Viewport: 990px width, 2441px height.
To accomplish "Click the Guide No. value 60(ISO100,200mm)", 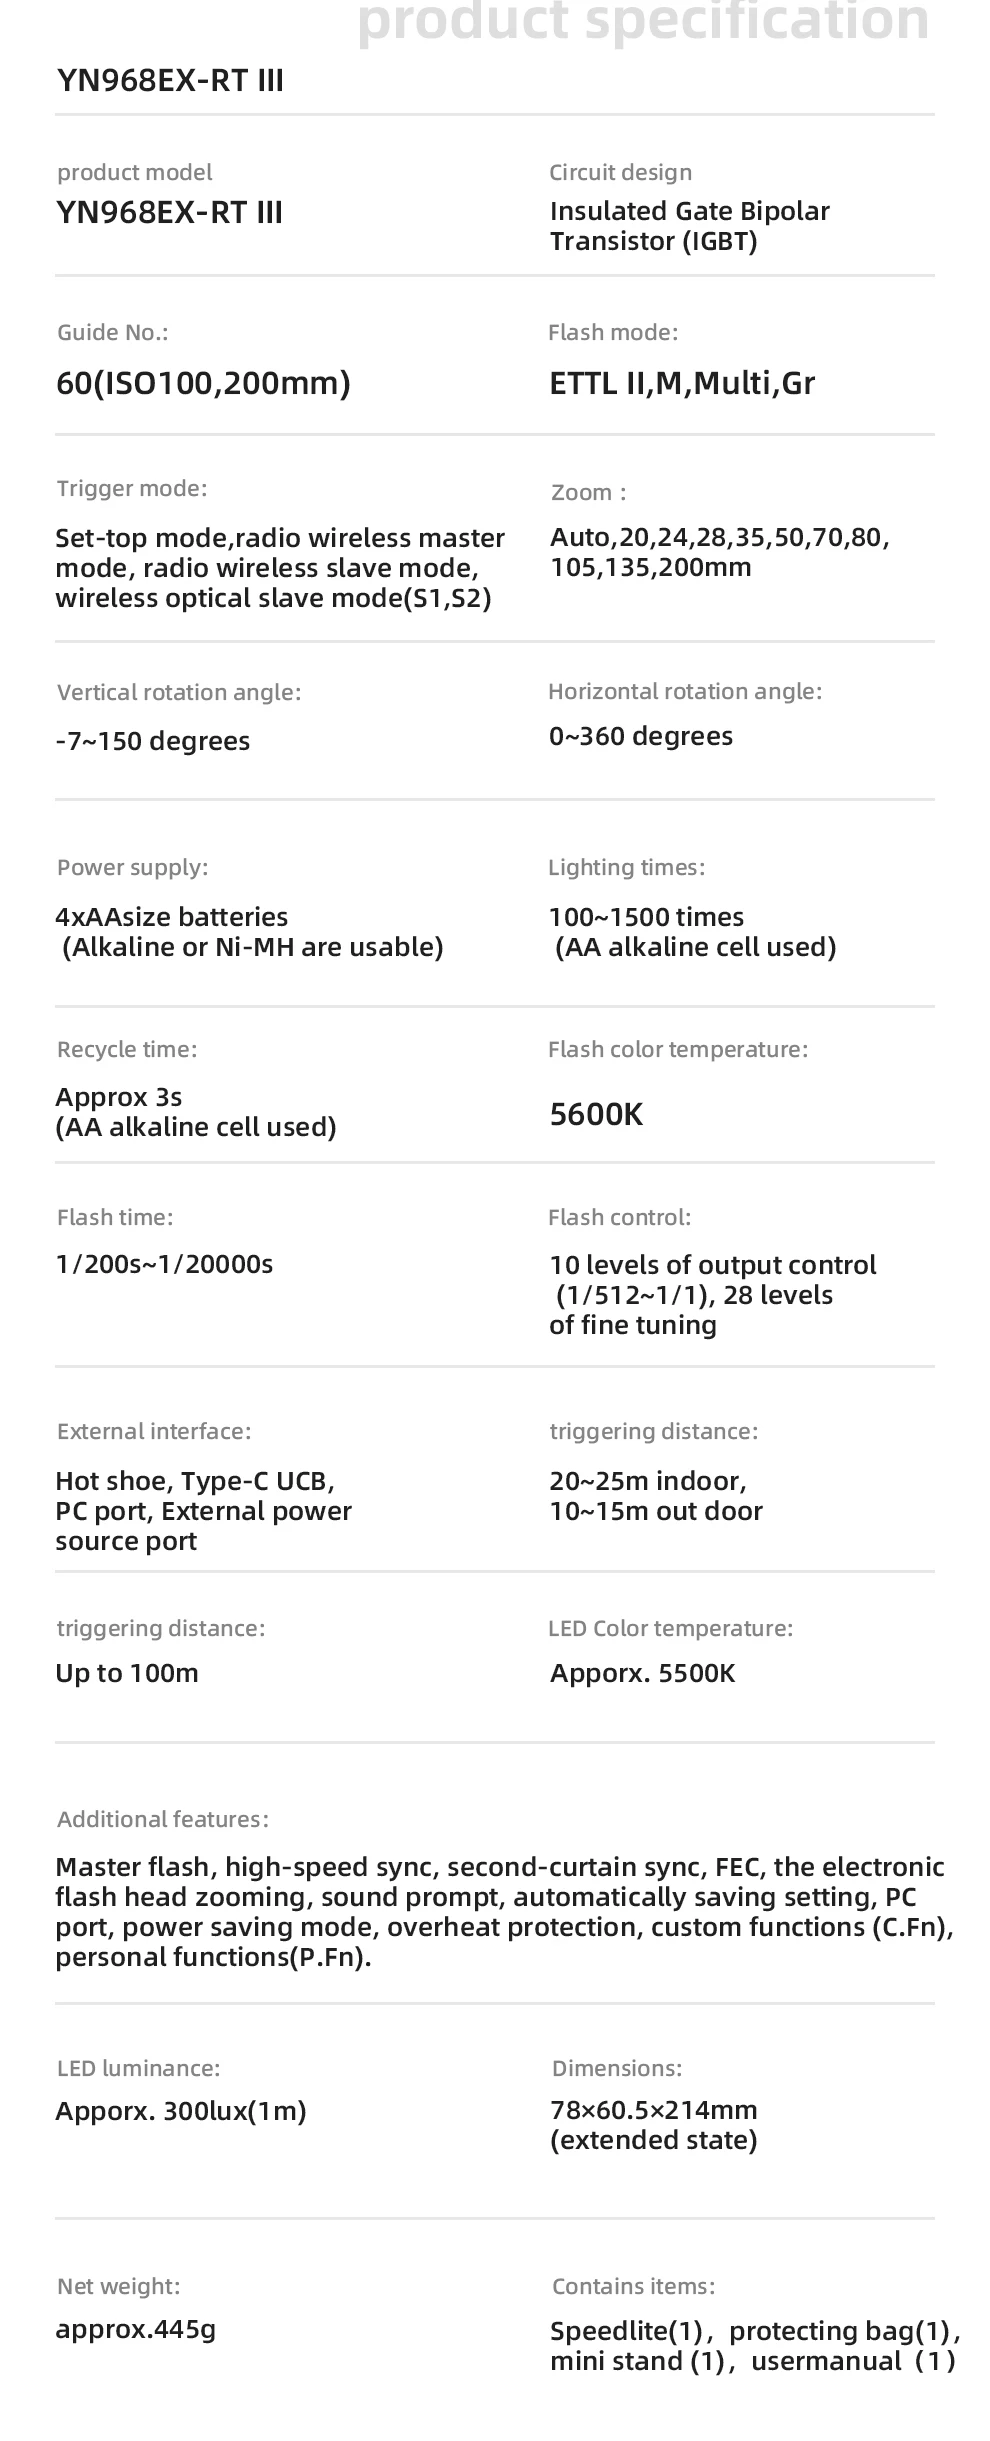I will (x=203, y=383).
